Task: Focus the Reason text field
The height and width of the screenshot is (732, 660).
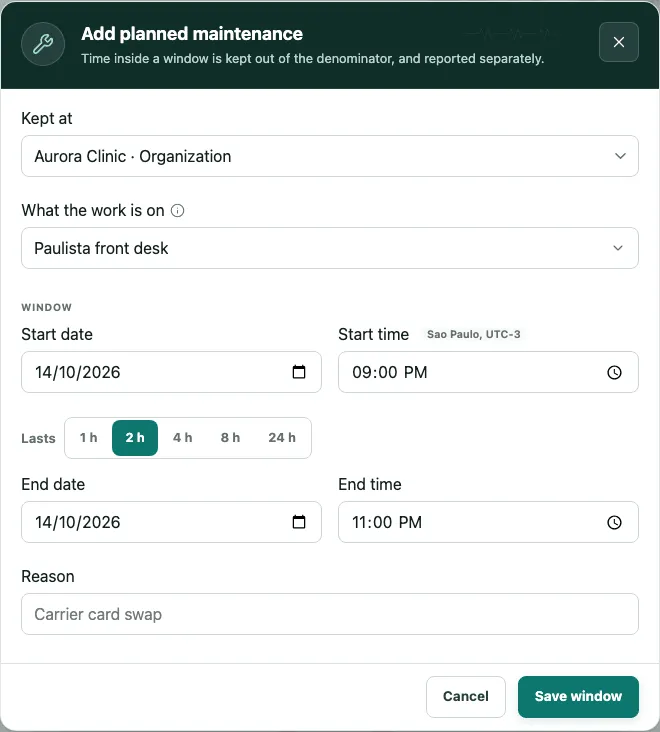Action: point(330,614)
